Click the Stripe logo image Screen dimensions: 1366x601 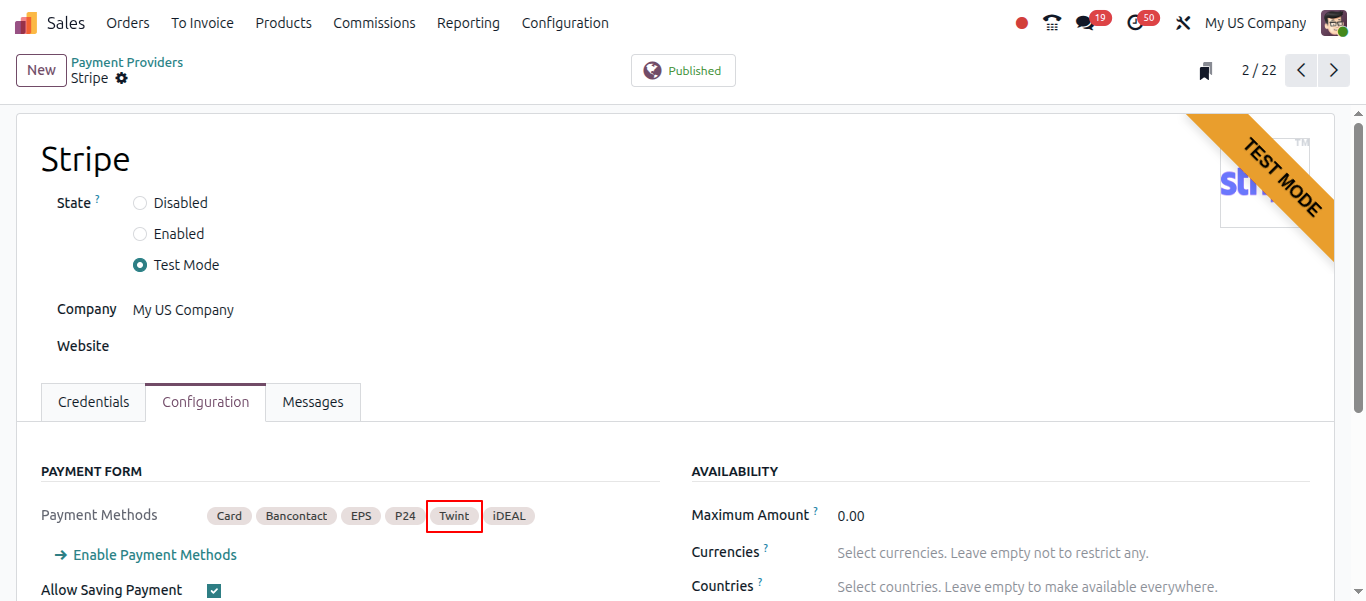(x=1265, y=183)
